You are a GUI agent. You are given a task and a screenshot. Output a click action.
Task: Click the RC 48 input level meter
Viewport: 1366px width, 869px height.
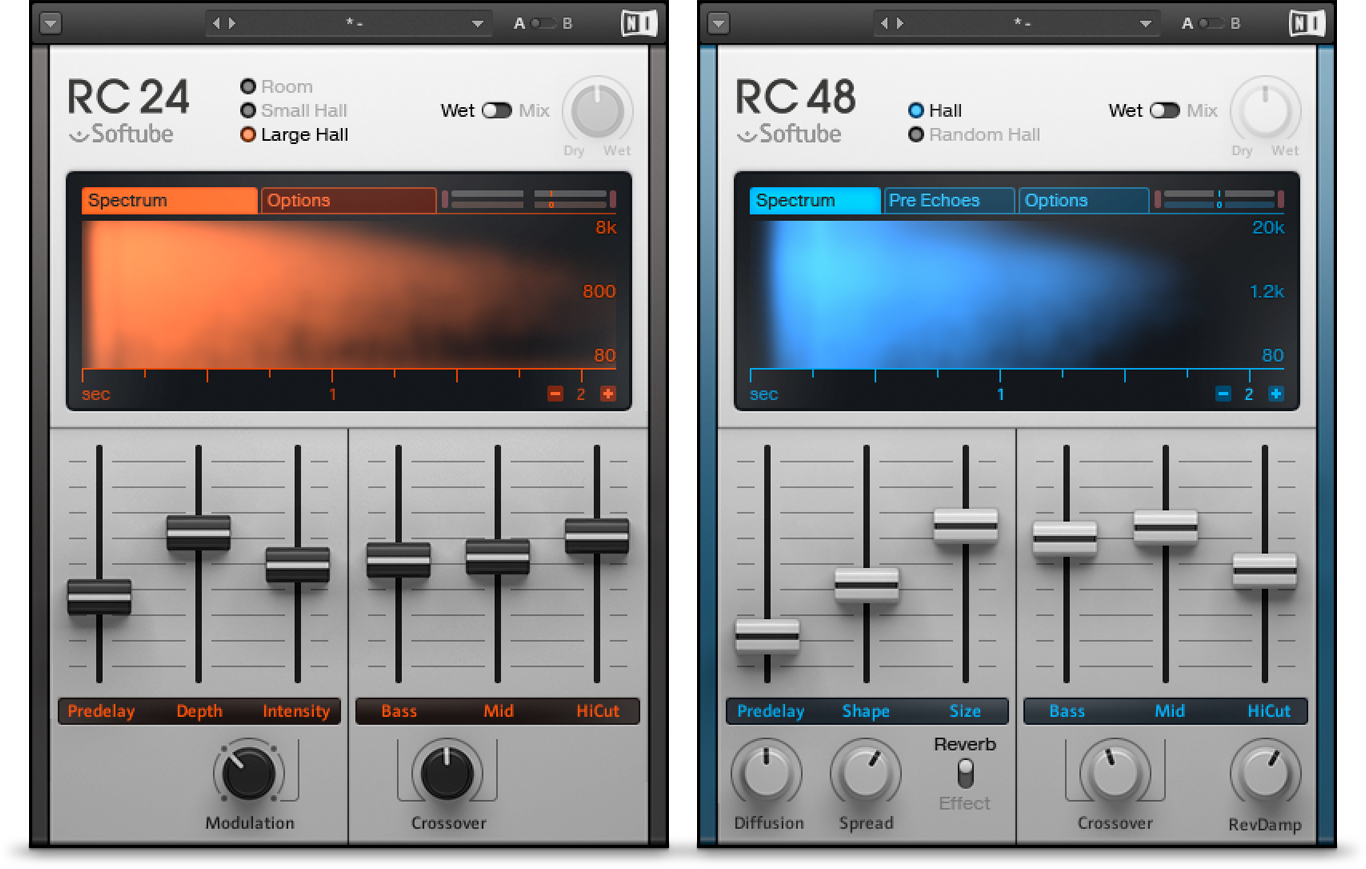click(1186, 199)
